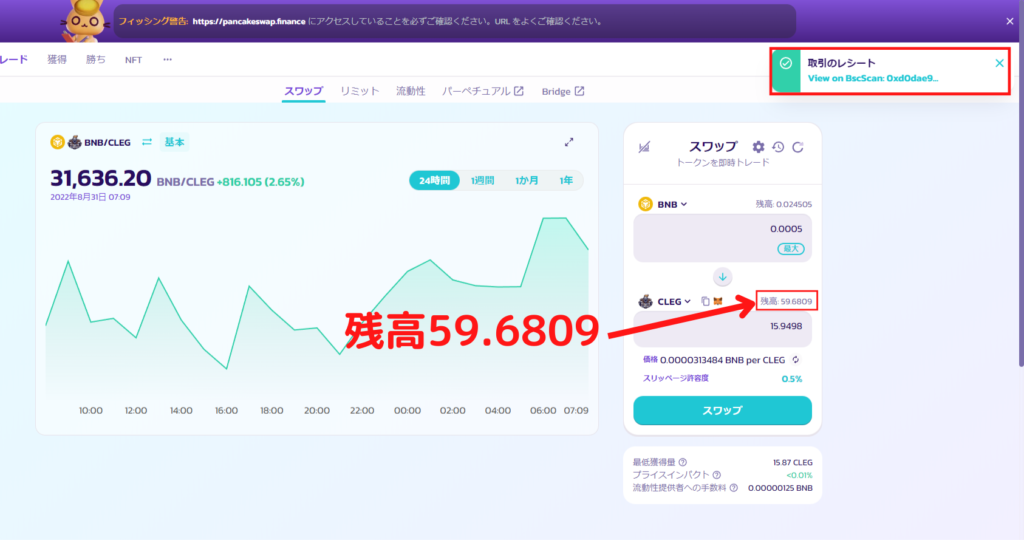Hide the chart via chart toggle icon
Viewport: 1024px width, 540px height.
[x=644, y=147]
